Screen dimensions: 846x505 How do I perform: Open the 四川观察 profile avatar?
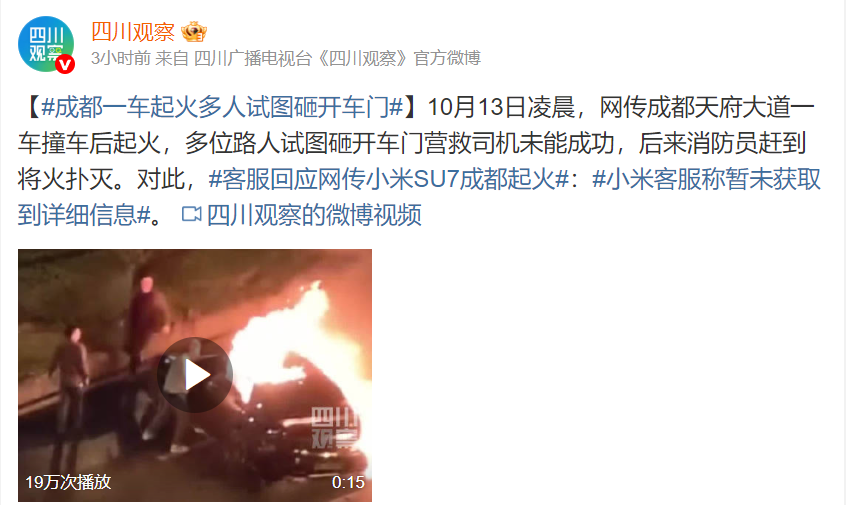tap(46, 44)
